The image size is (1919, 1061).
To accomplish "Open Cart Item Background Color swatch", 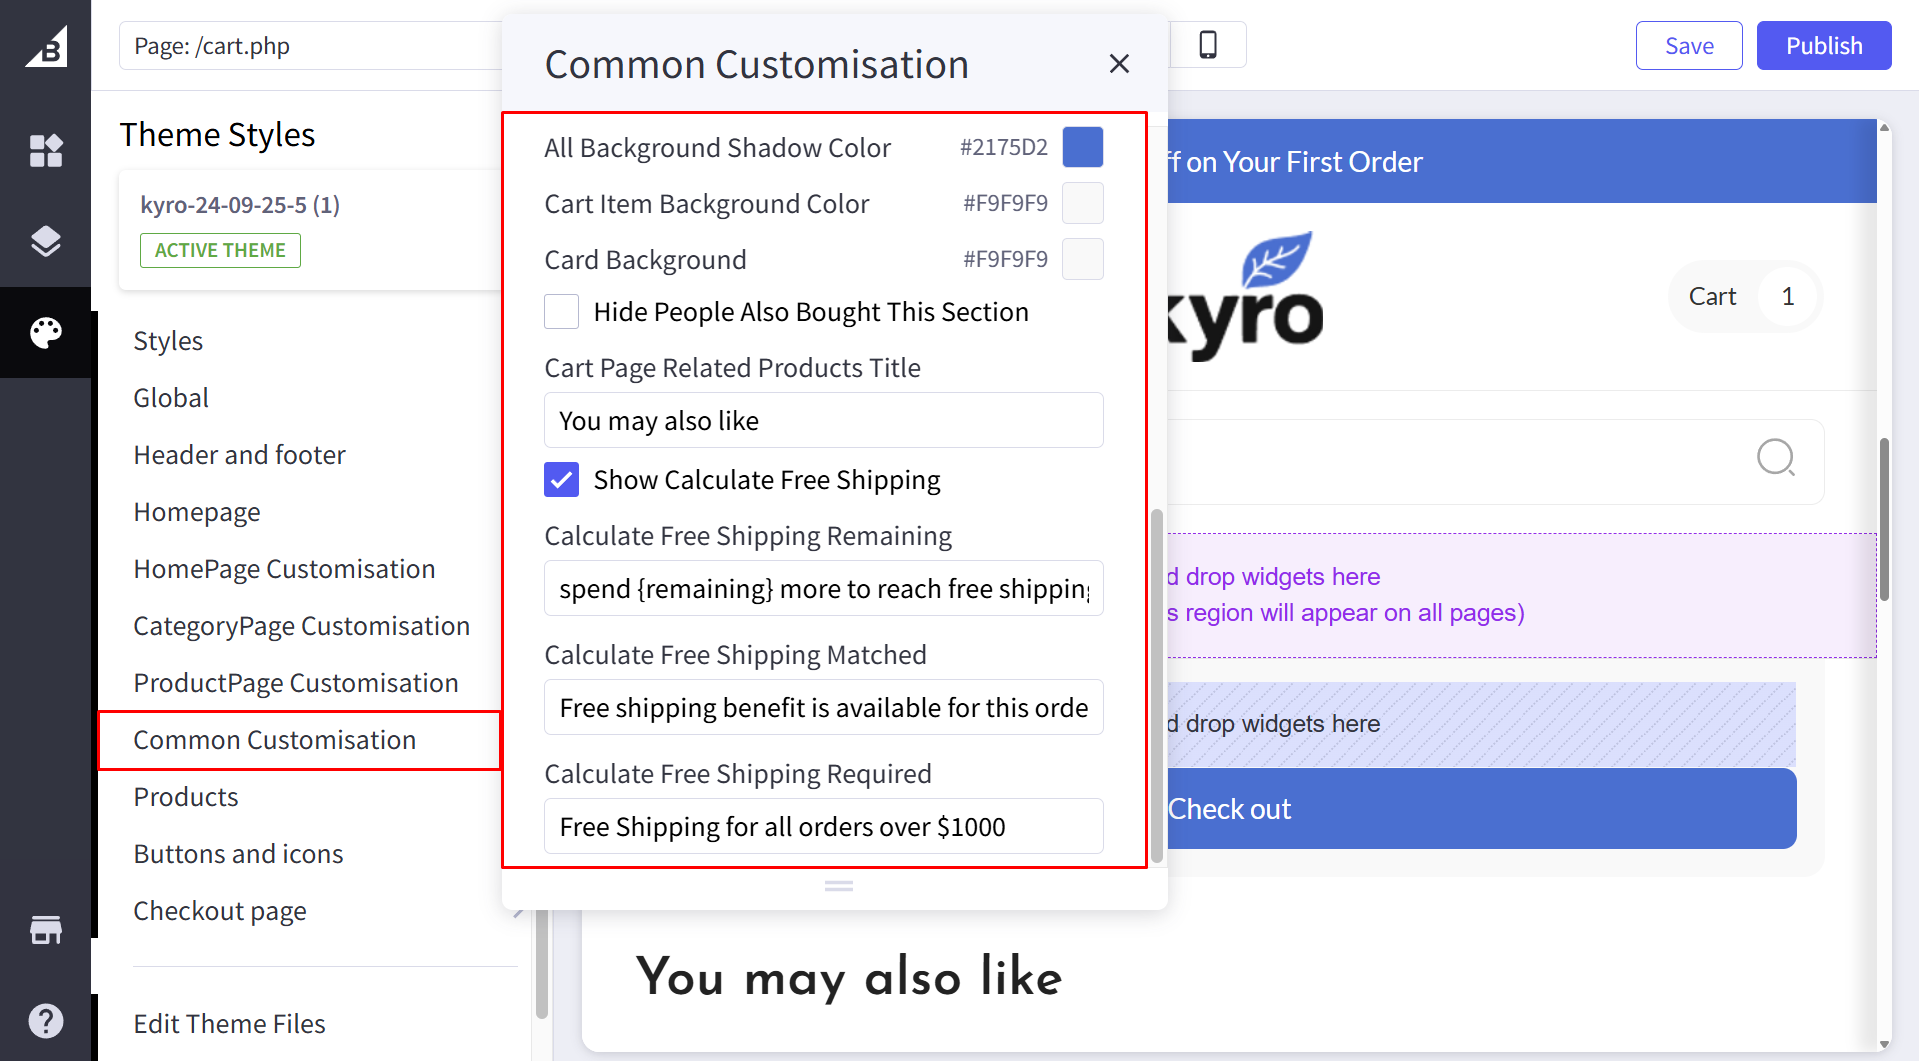I will click(x=1082, y=203).
